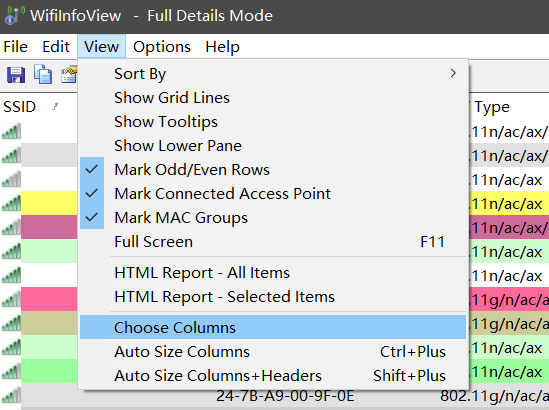Select Auto Size Columns+Headers entry
The image size is (549, 410).
273,375
